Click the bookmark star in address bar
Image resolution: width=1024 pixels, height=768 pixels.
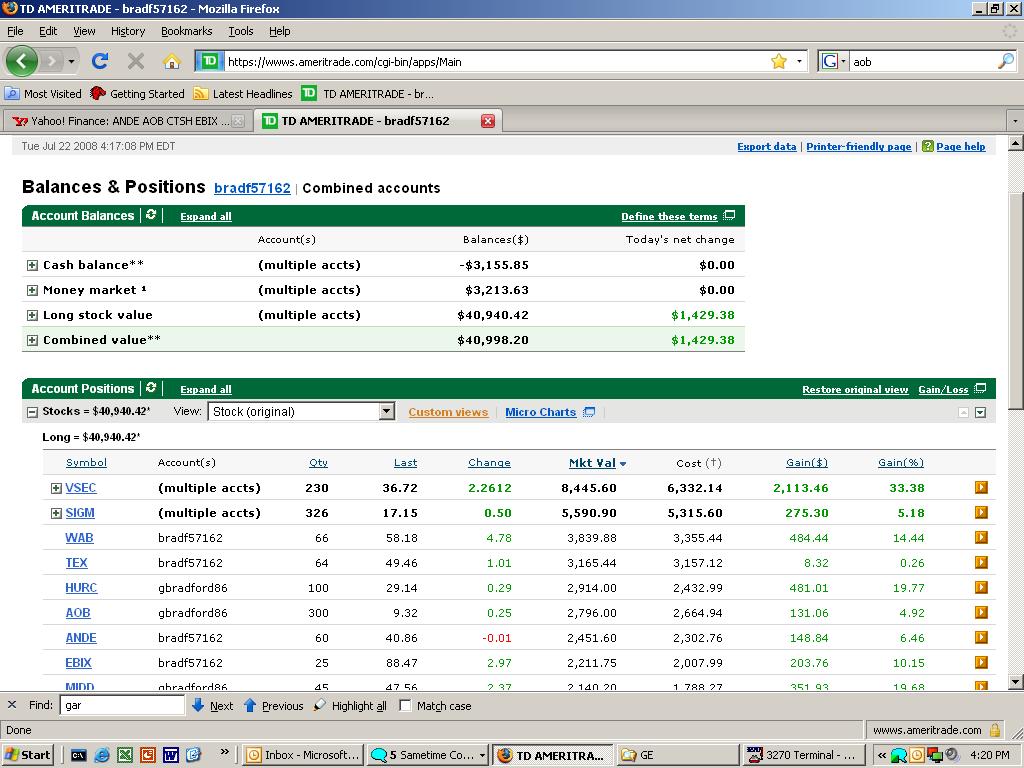point(778,61)
